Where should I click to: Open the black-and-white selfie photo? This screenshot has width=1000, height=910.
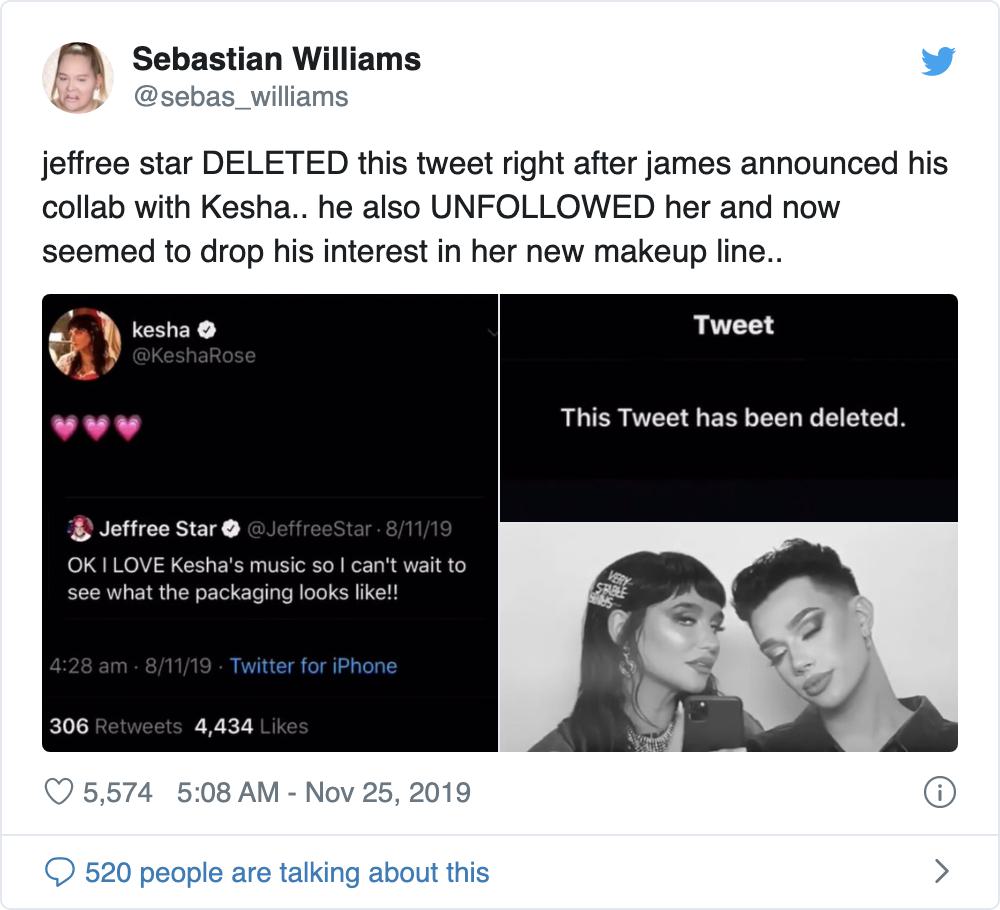tap(728, 637)
